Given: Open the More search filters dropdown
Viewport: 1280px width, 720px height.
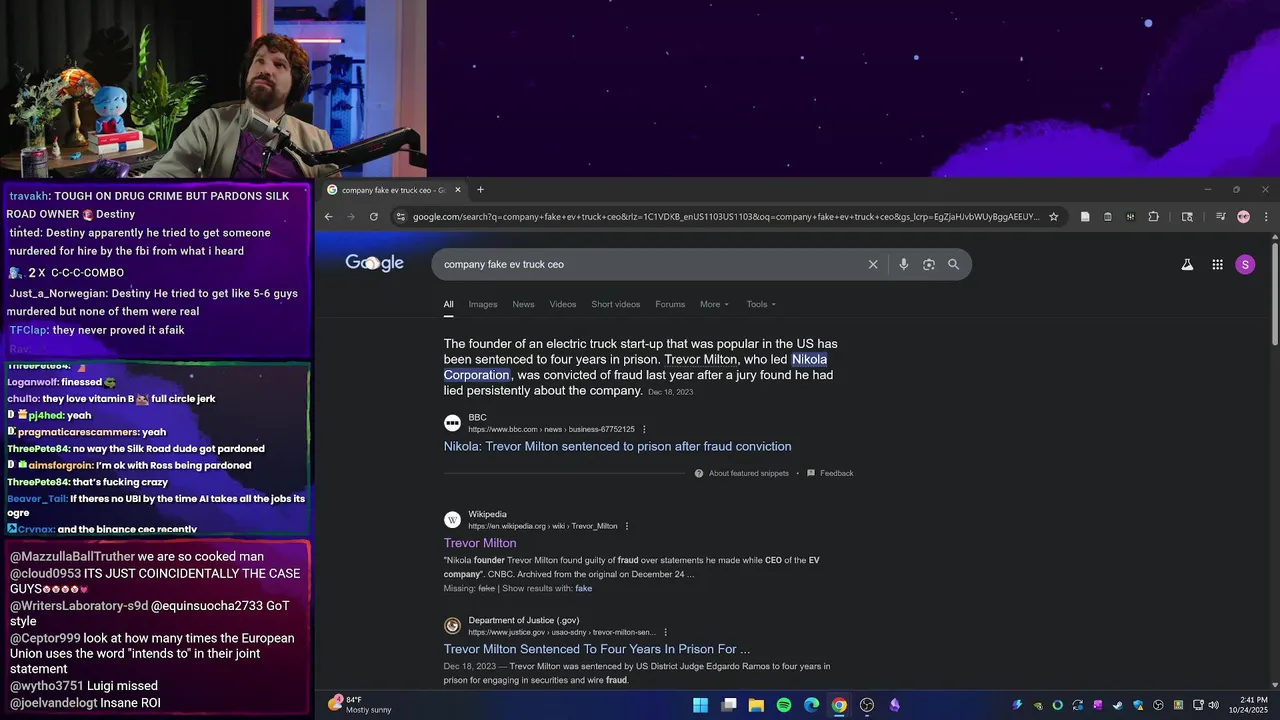Looking at the screenshot, I should tap(714, 304).
